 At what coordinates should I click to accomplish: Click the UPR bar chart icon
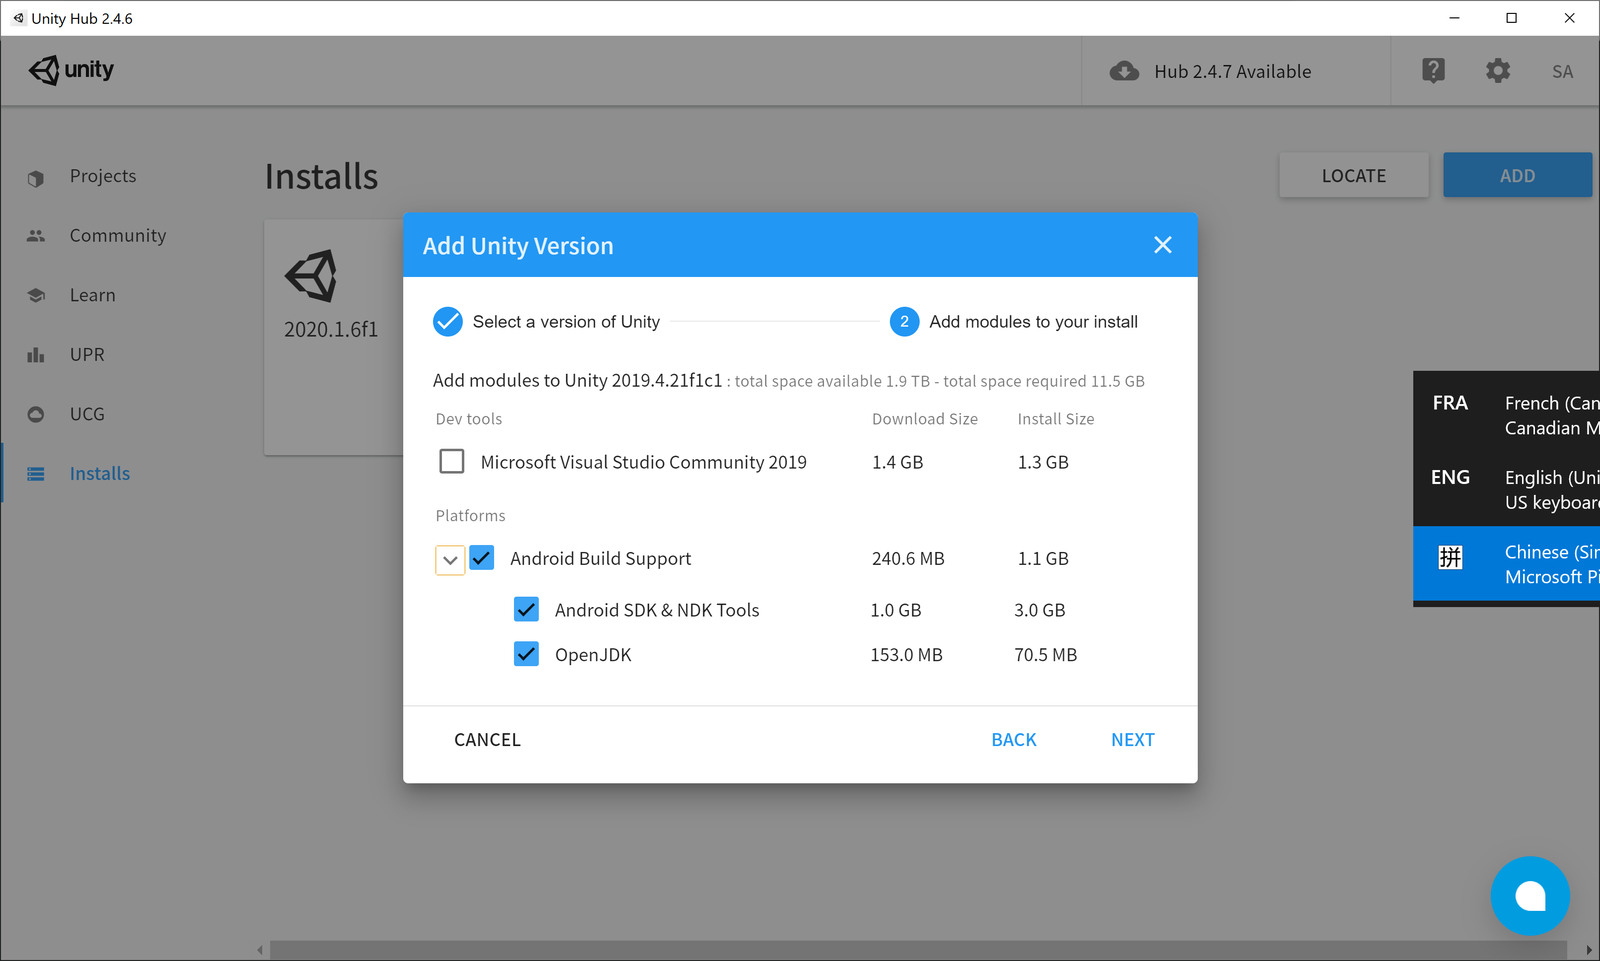36,355
